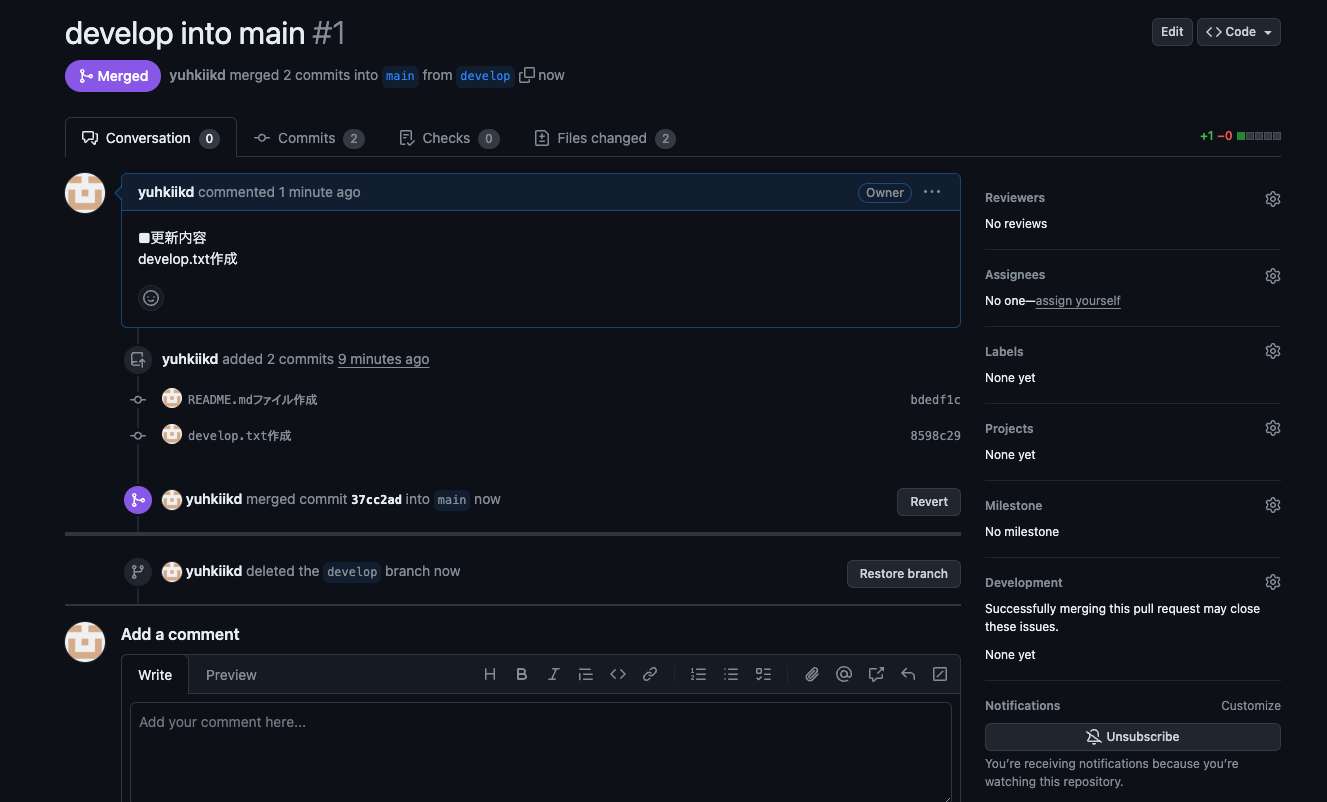Viewport: 1327px width, 802px height.
Task: Click the avatar next to Add a comment
Action: point(85,642)
